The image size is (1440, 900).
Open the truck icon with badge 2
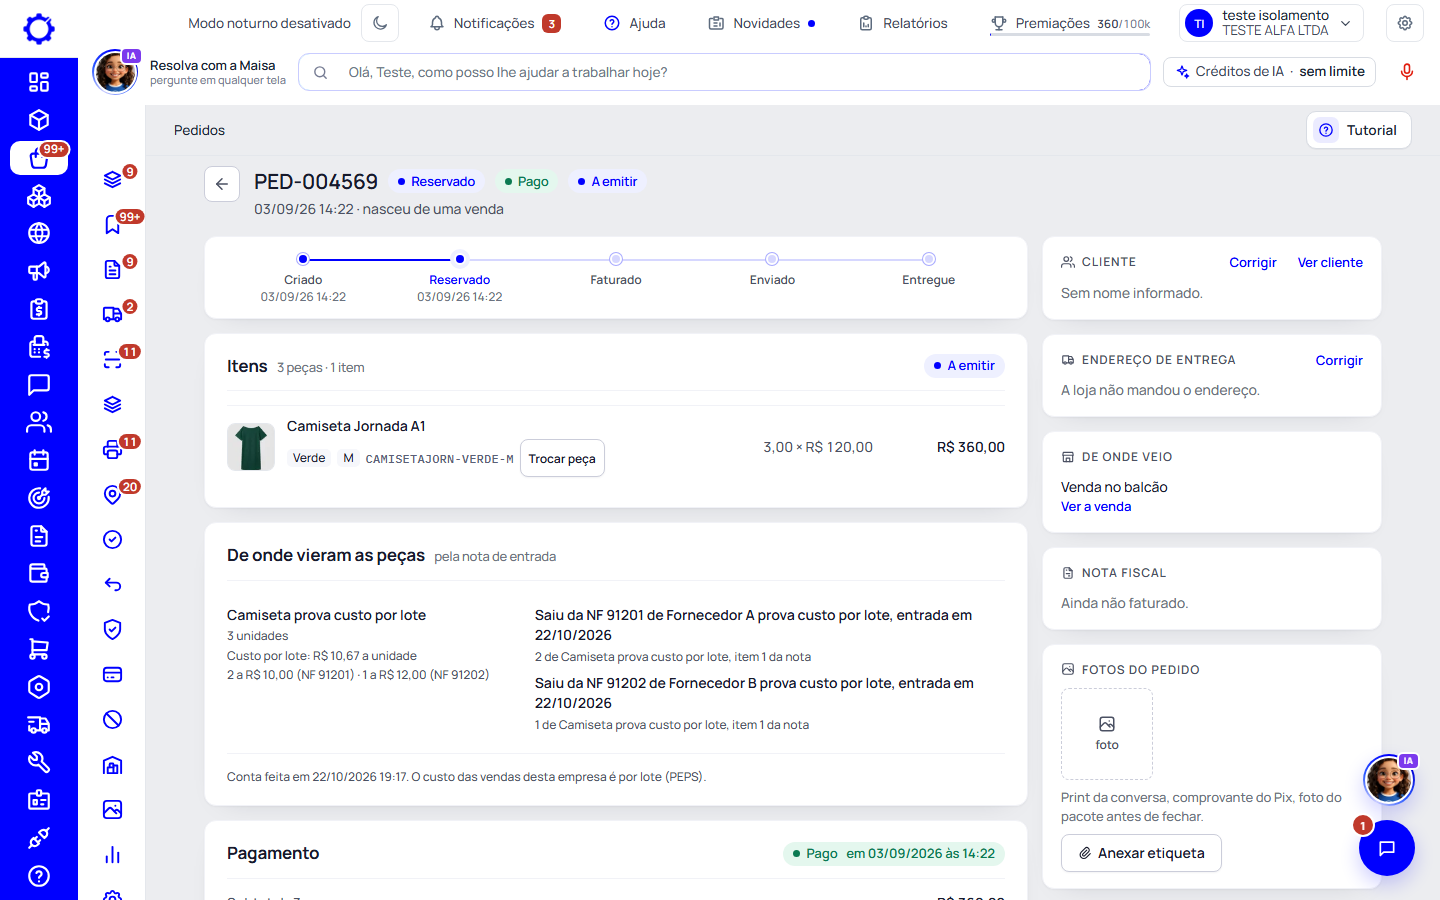click(113, 314)
